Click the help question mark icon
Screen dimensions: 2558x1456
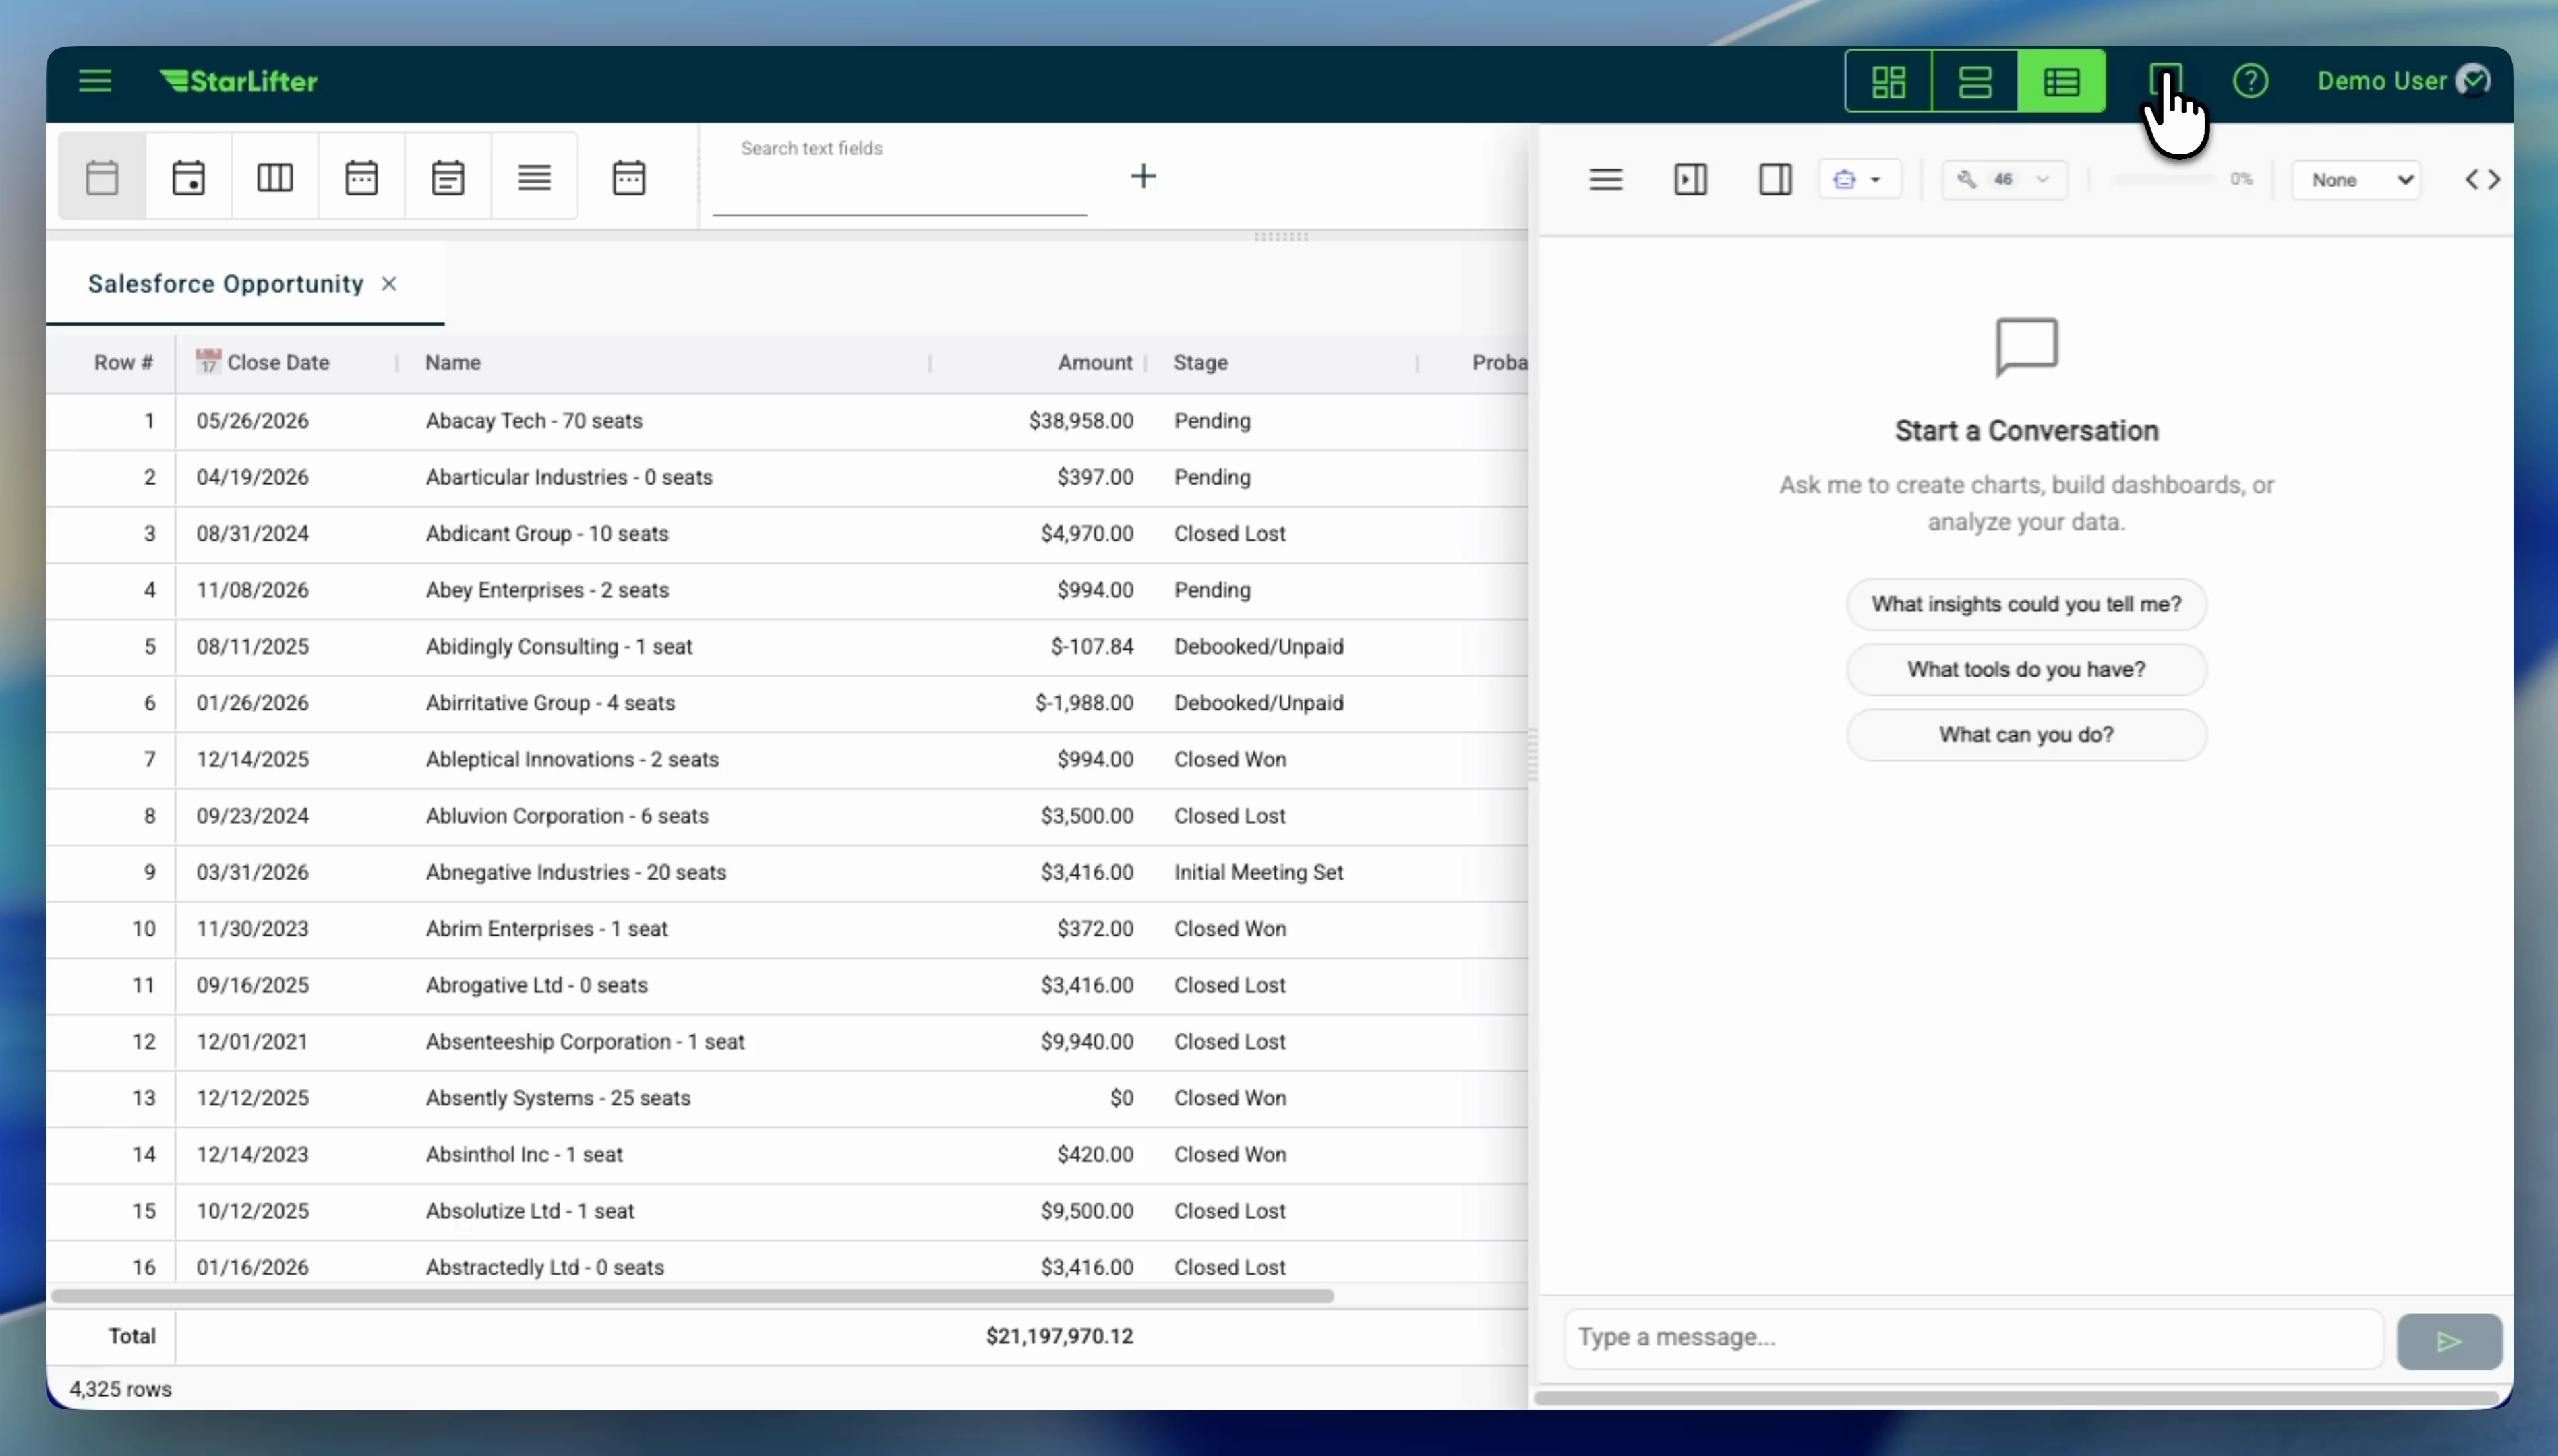[2250, 81]
